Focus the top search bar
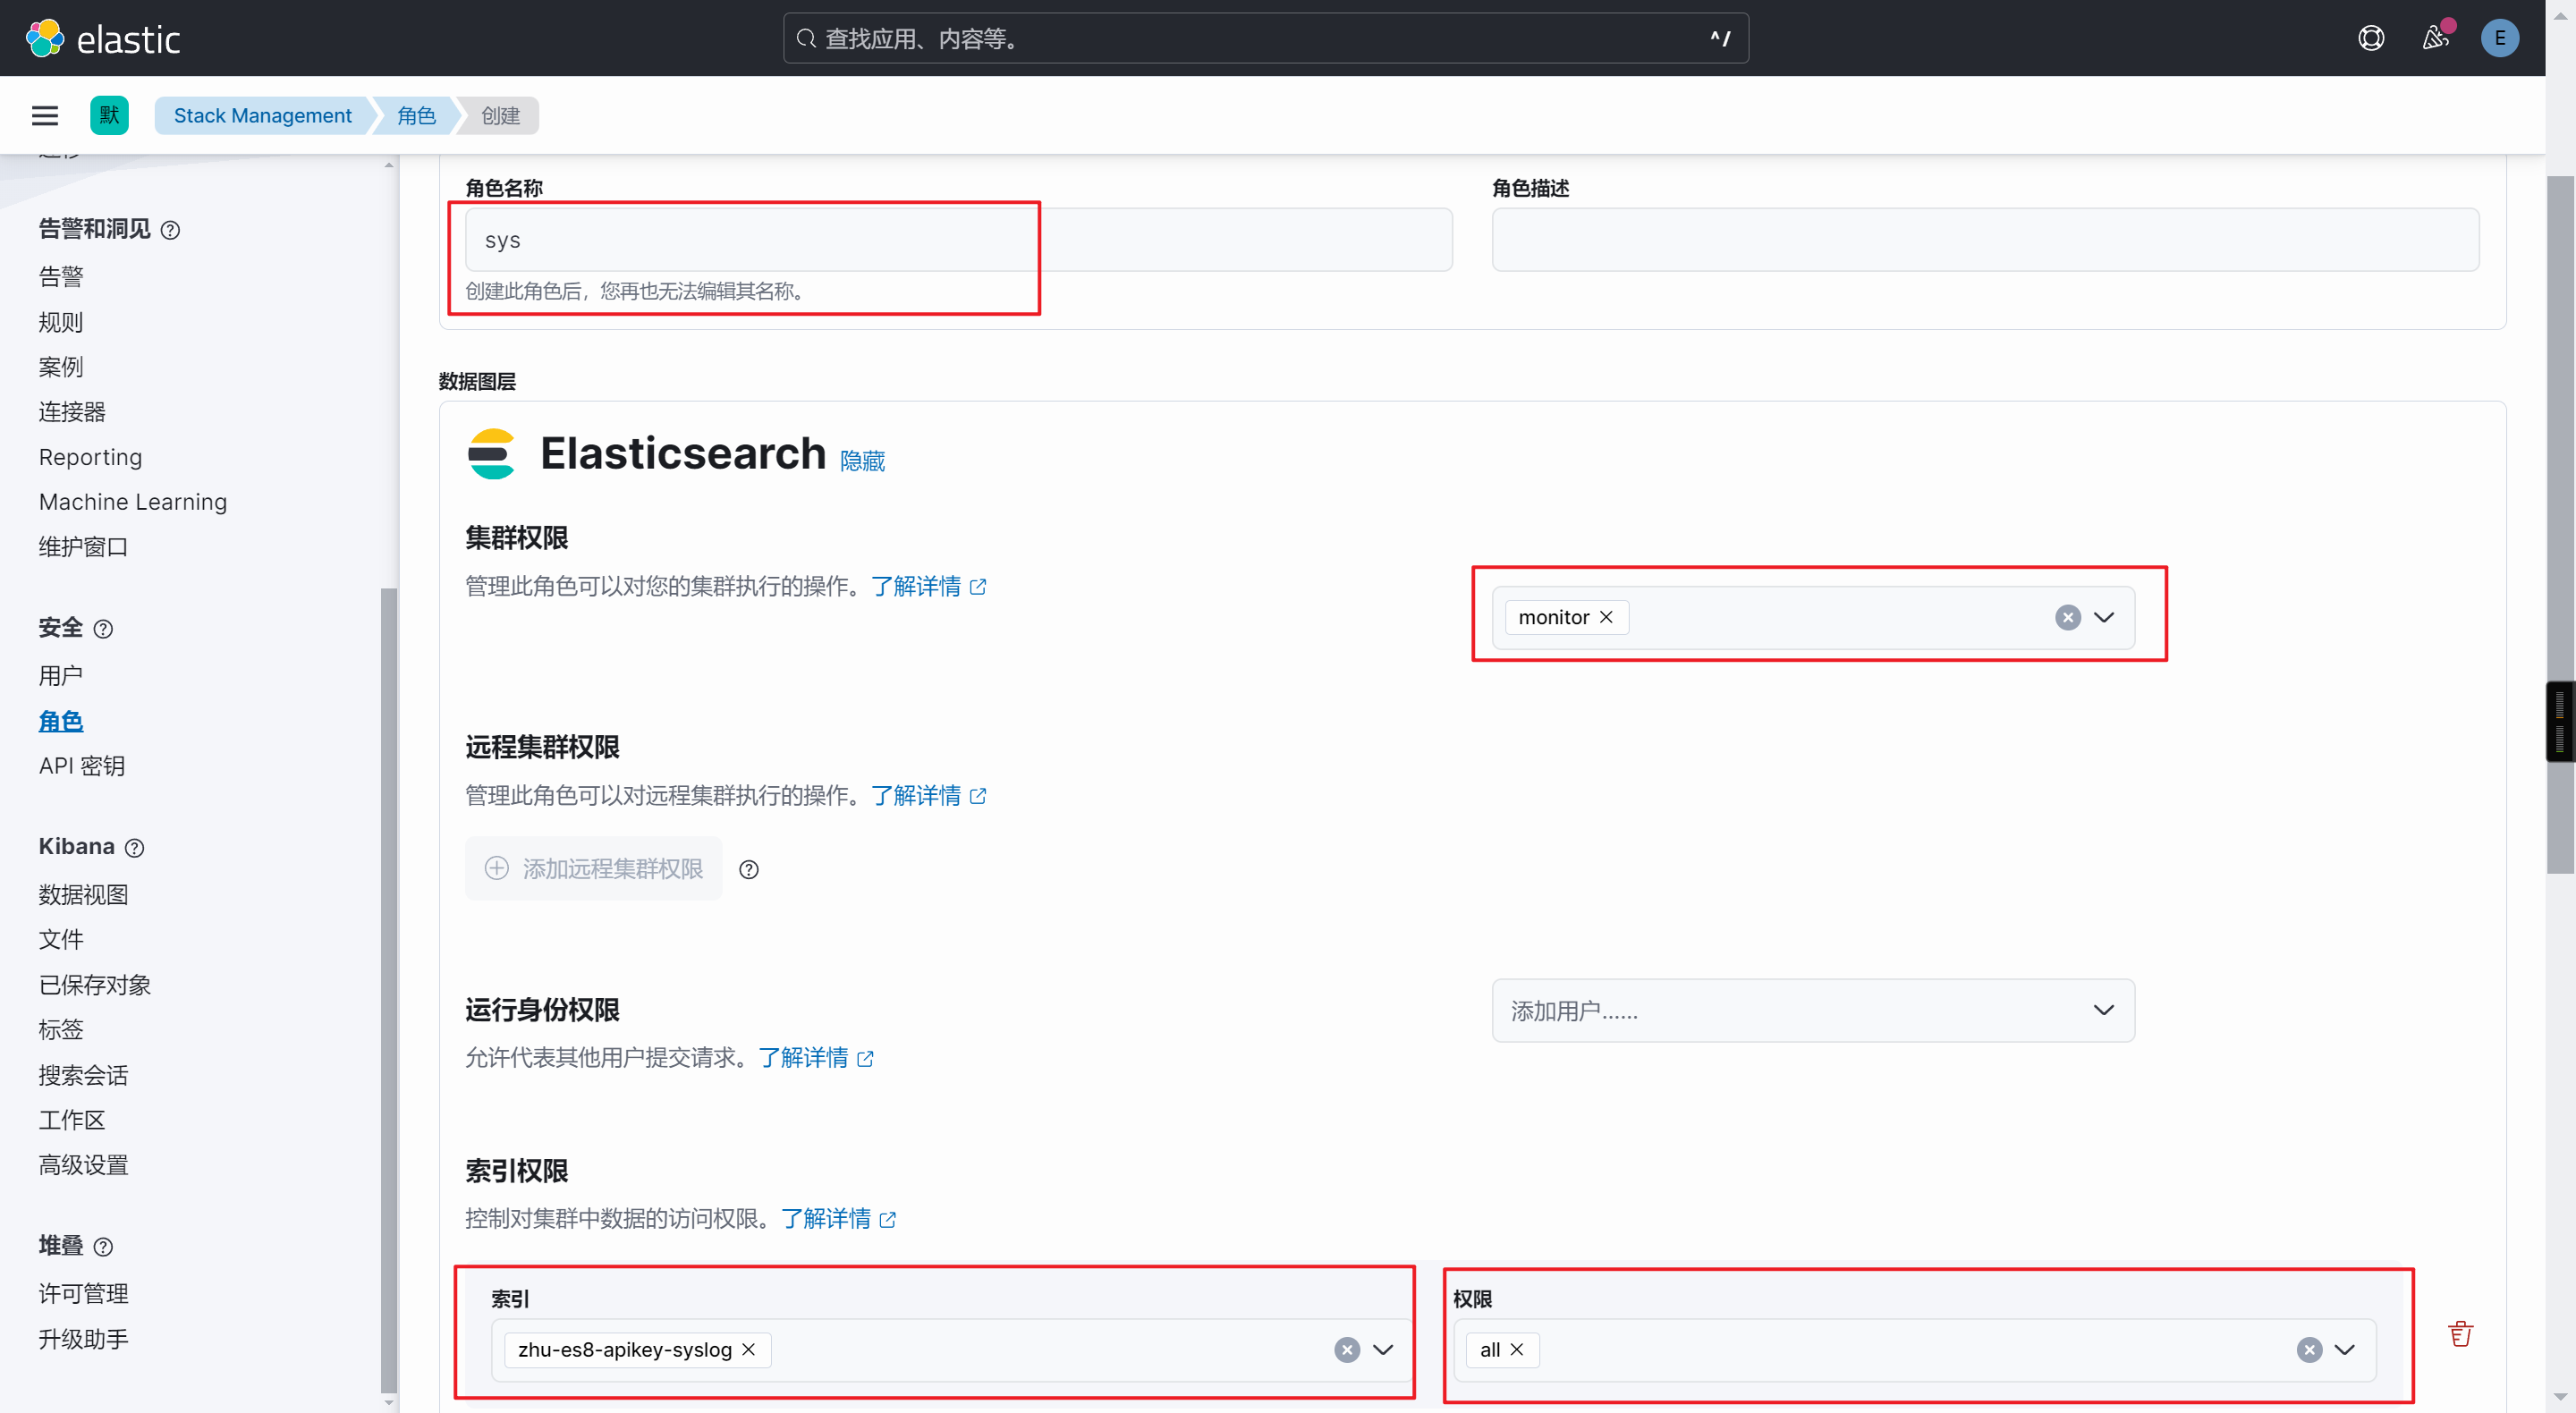This screenshot has height=1413, width=2576. (1265, 38)
